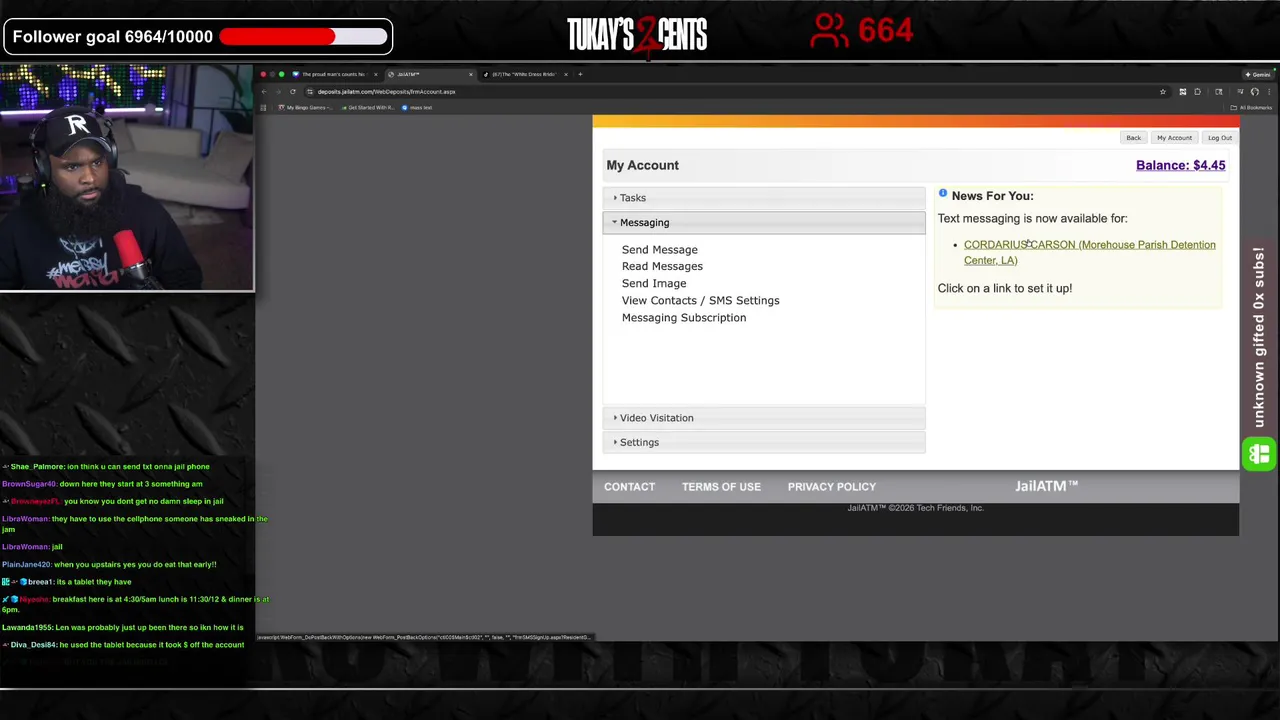Viewport: 1280px width, 720px height.
Task: Open the My Bingo Games bookmark
Action: 305,108
